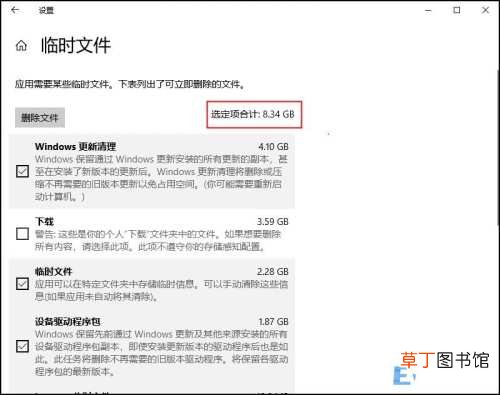Go back with the arrow icon
500x395 pixels.
click(15, 10)
